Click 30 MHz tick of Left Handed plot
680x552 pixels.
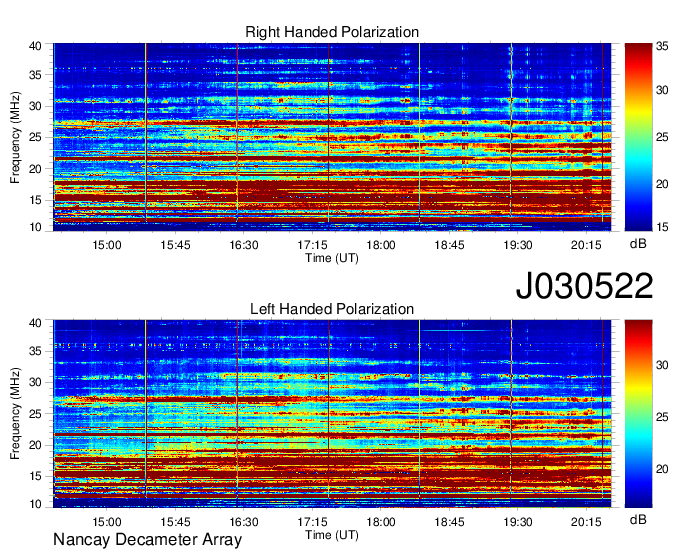click(36, 382)
